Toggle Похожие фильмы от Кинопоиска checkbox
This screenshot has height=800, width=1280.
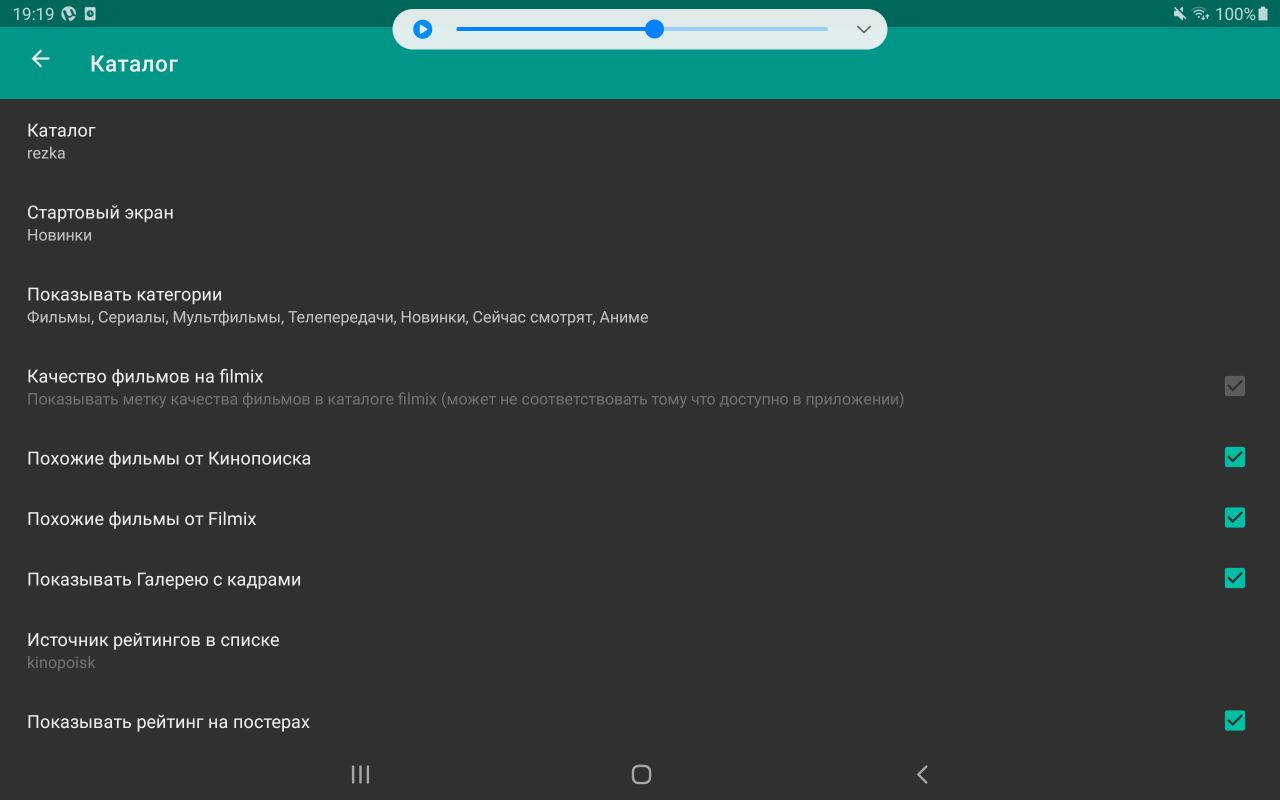pyautogui.click(x=1235, y=457)
